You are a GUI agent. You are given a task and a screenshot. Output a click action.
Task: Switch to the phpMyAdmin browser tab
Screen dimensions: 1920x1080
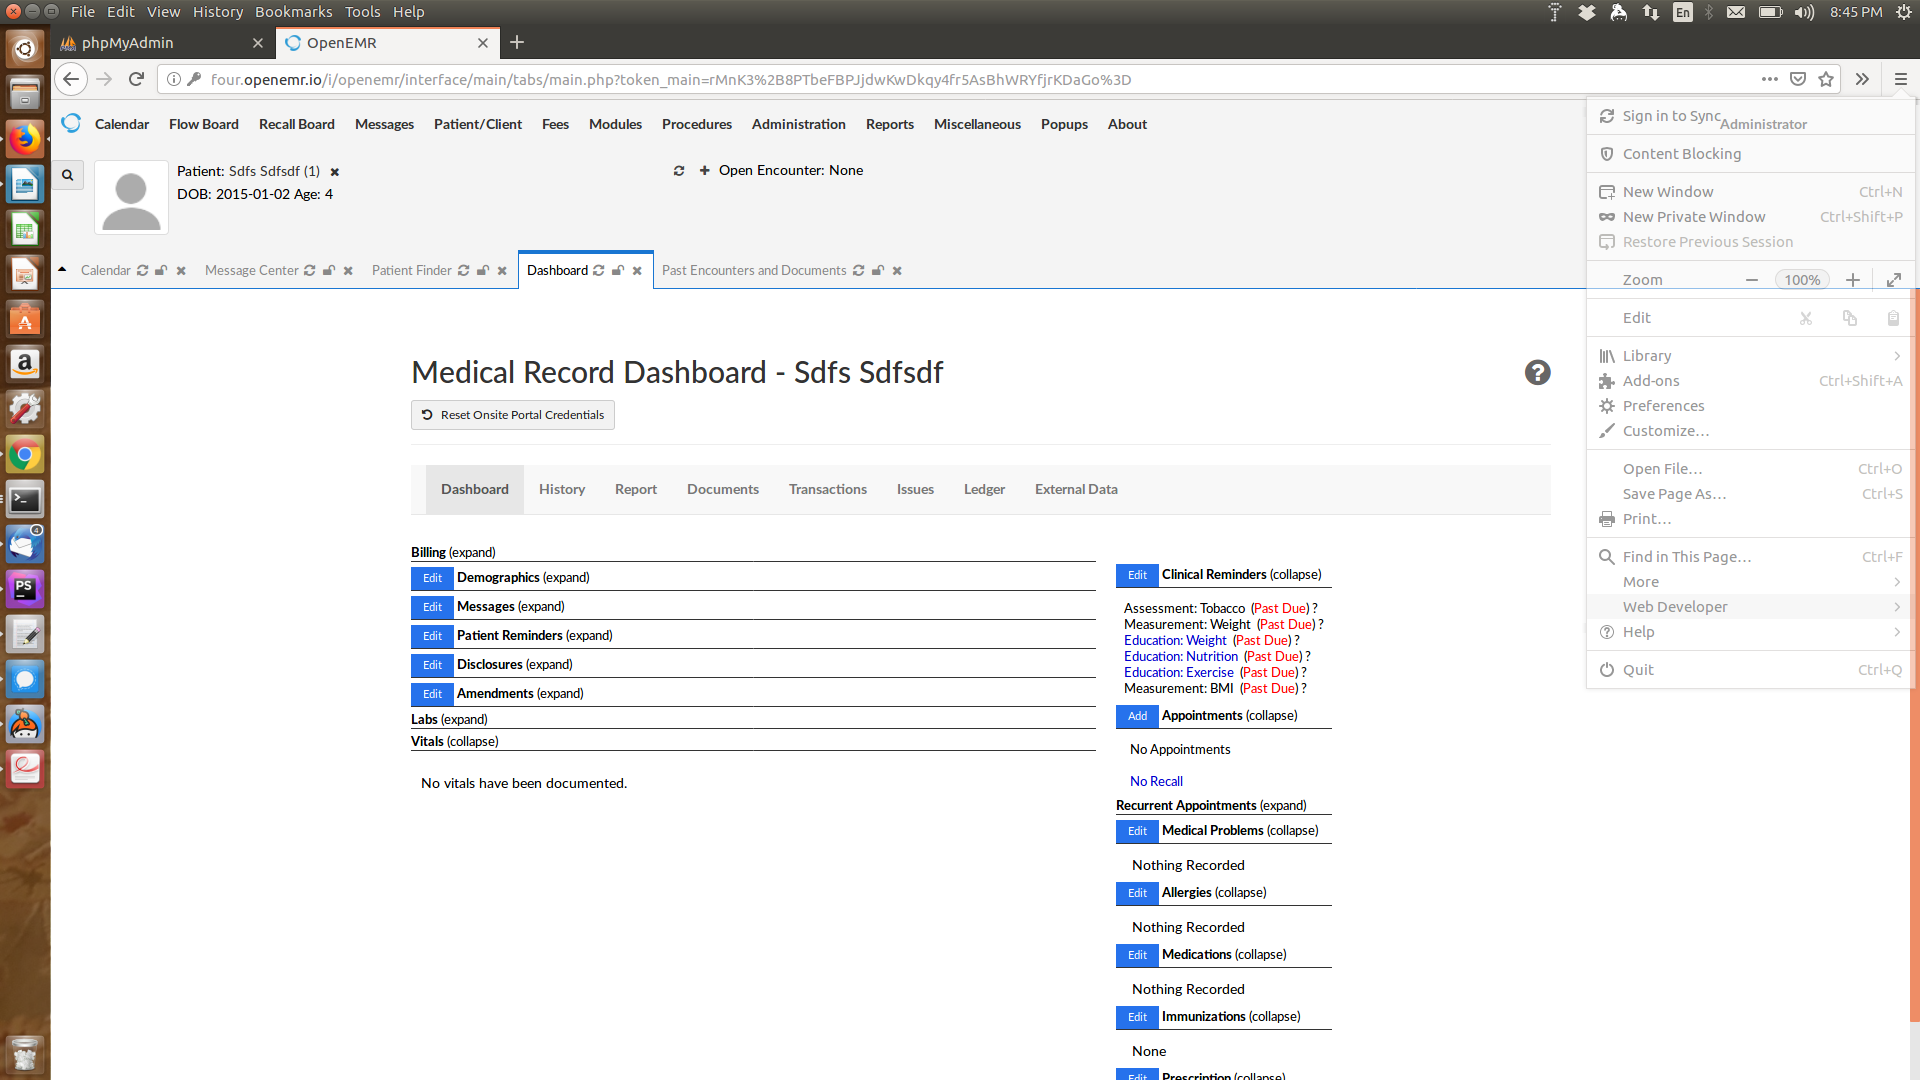tap(163, 42)
